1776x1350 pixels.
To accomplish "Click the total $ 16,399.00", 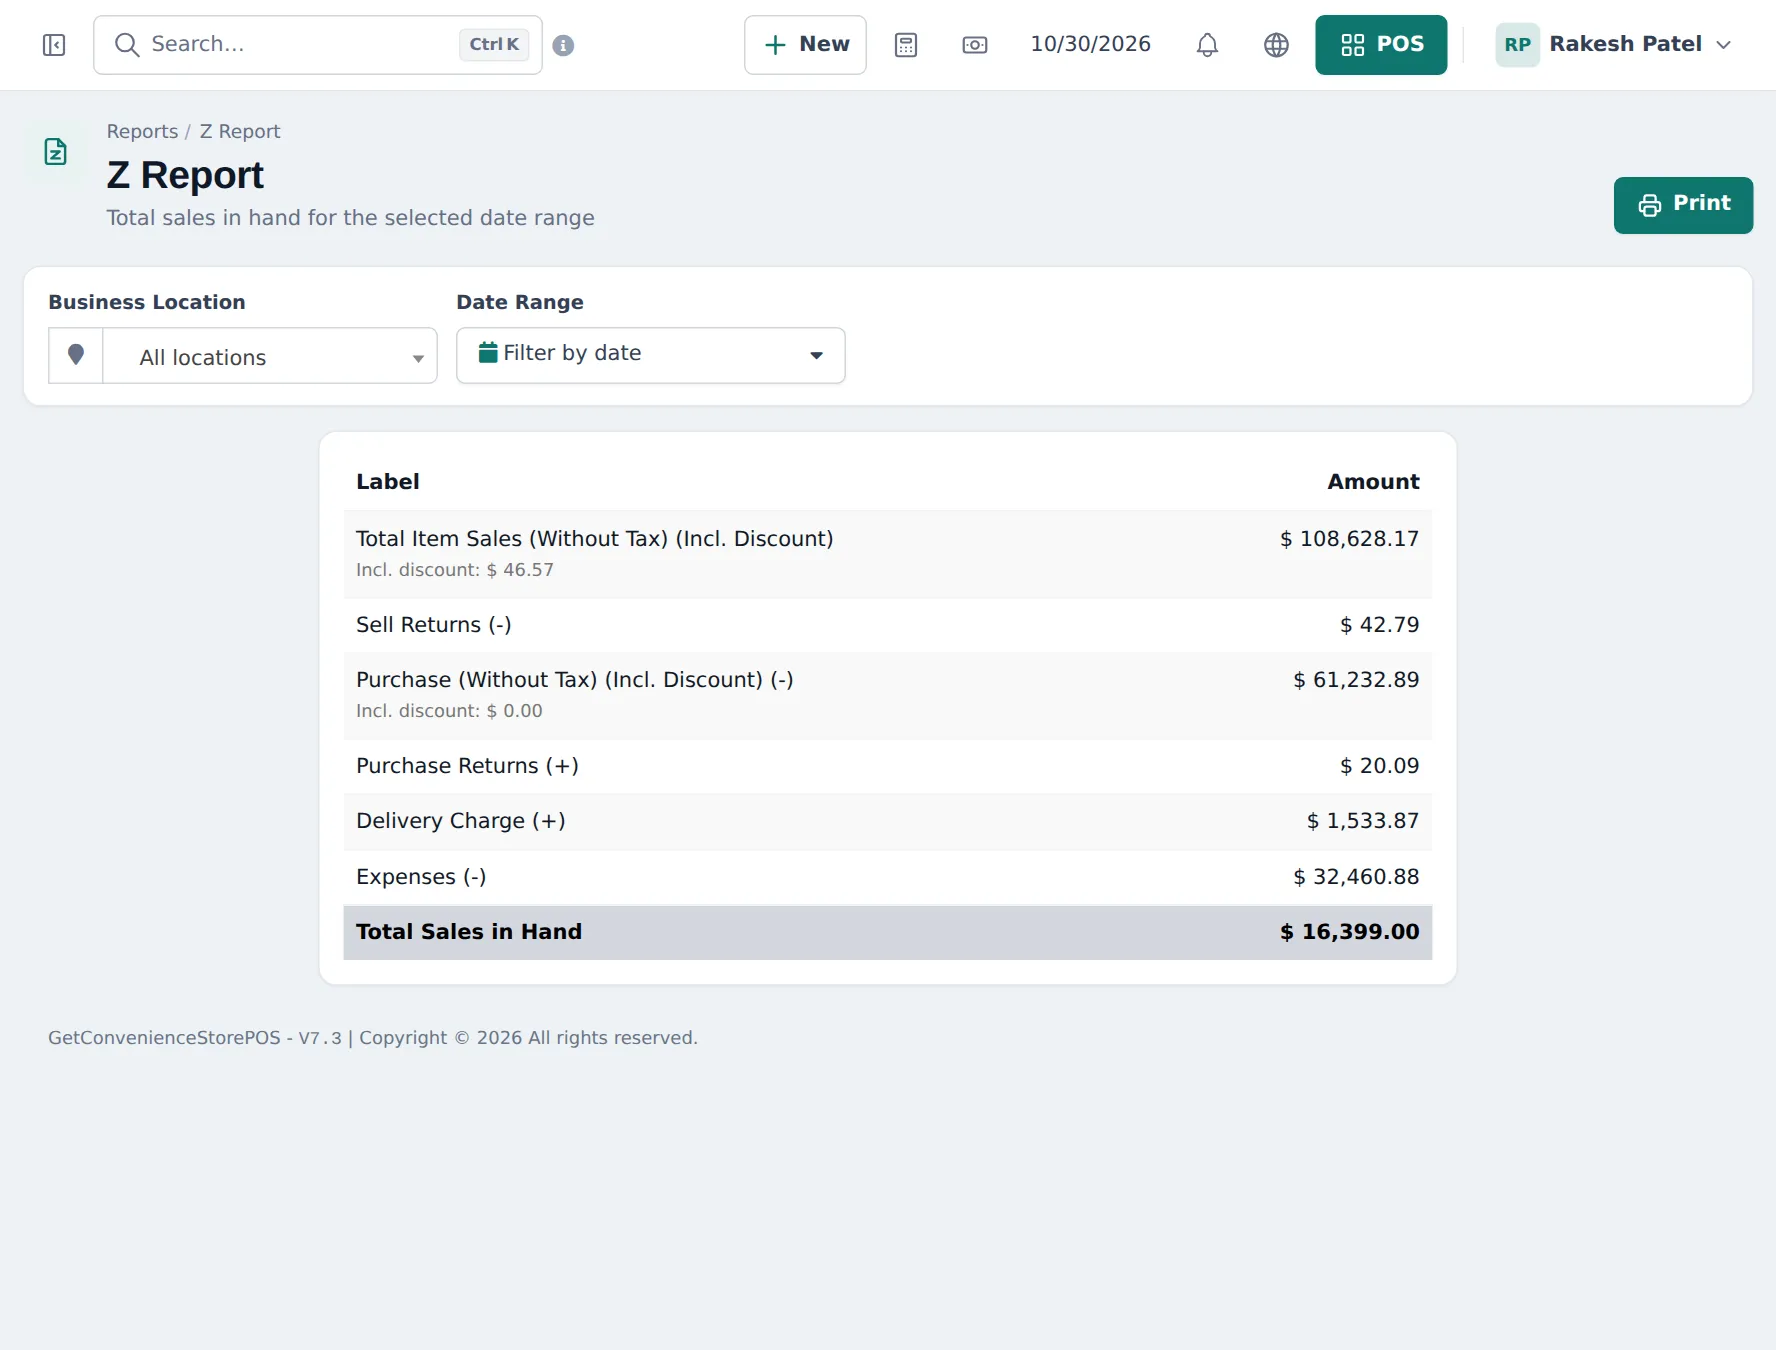I will (1349, 931).
